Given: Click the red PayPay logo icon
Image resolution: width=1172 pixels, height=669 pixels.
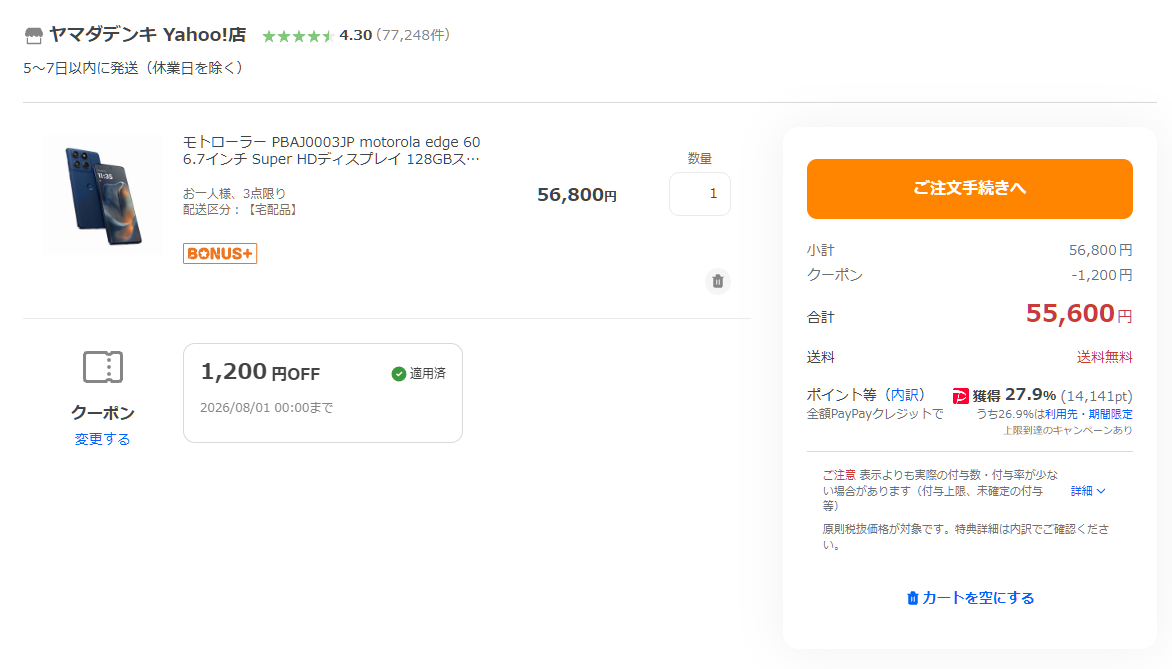Looking at the screenshot, I should tap(960, 396).
